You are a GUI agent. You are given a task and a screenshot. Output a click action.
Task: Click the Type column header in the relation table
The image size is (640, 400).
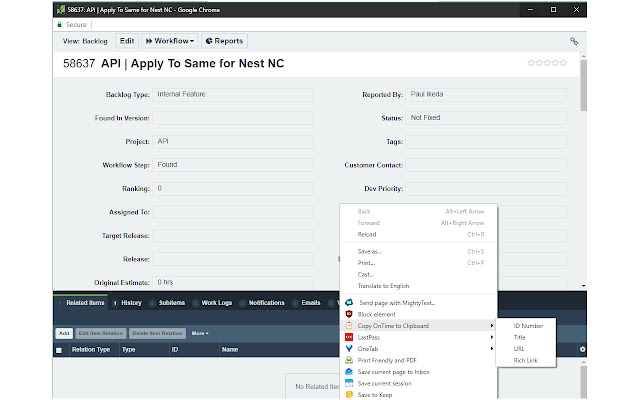click(129, 350)
